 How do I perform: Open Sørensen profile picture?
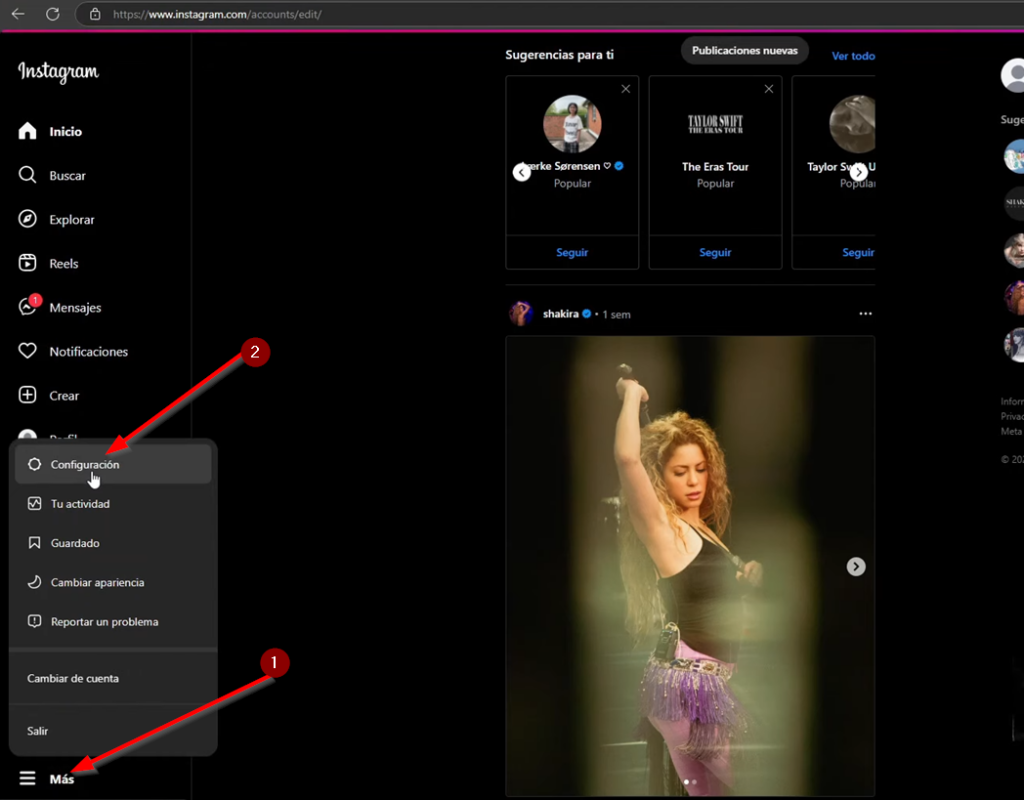(572, 124)
